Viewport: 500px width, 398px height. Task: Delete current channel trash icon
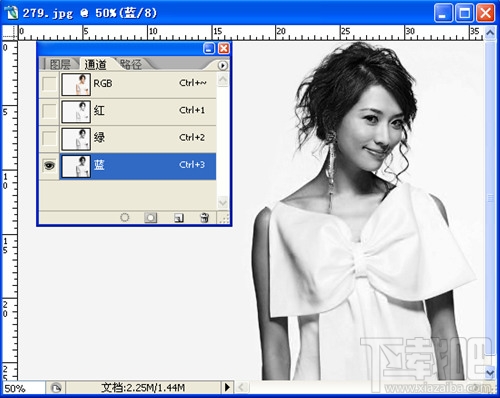coord(204,218)
